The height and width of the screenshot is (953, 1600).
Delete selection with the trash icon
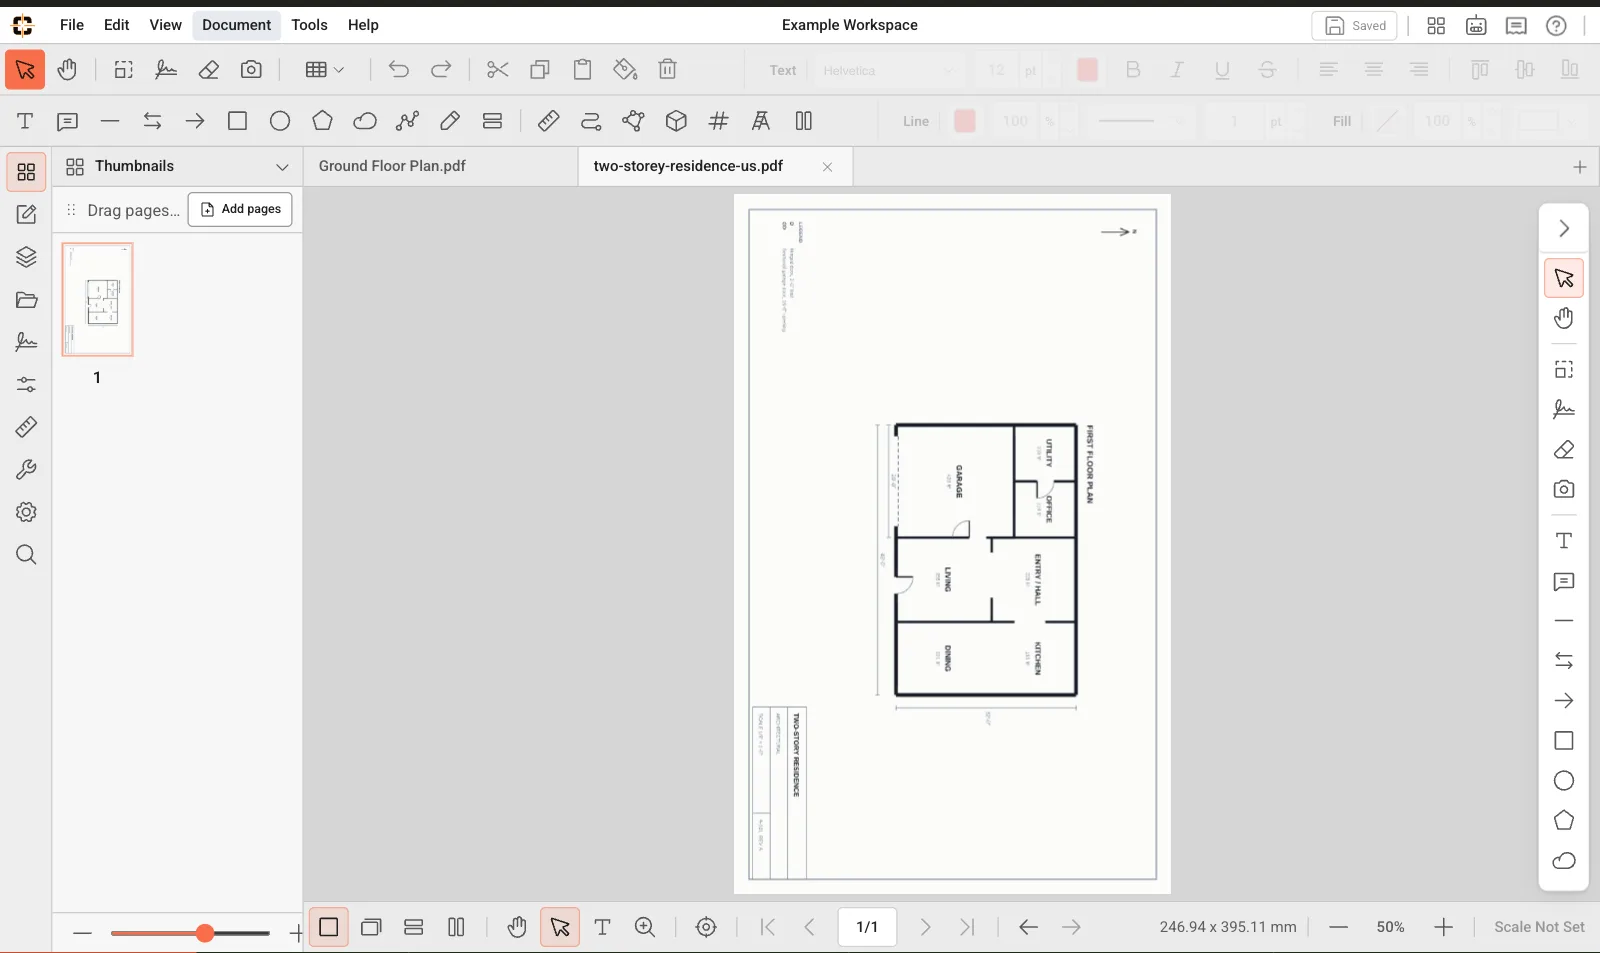(668, 69)
